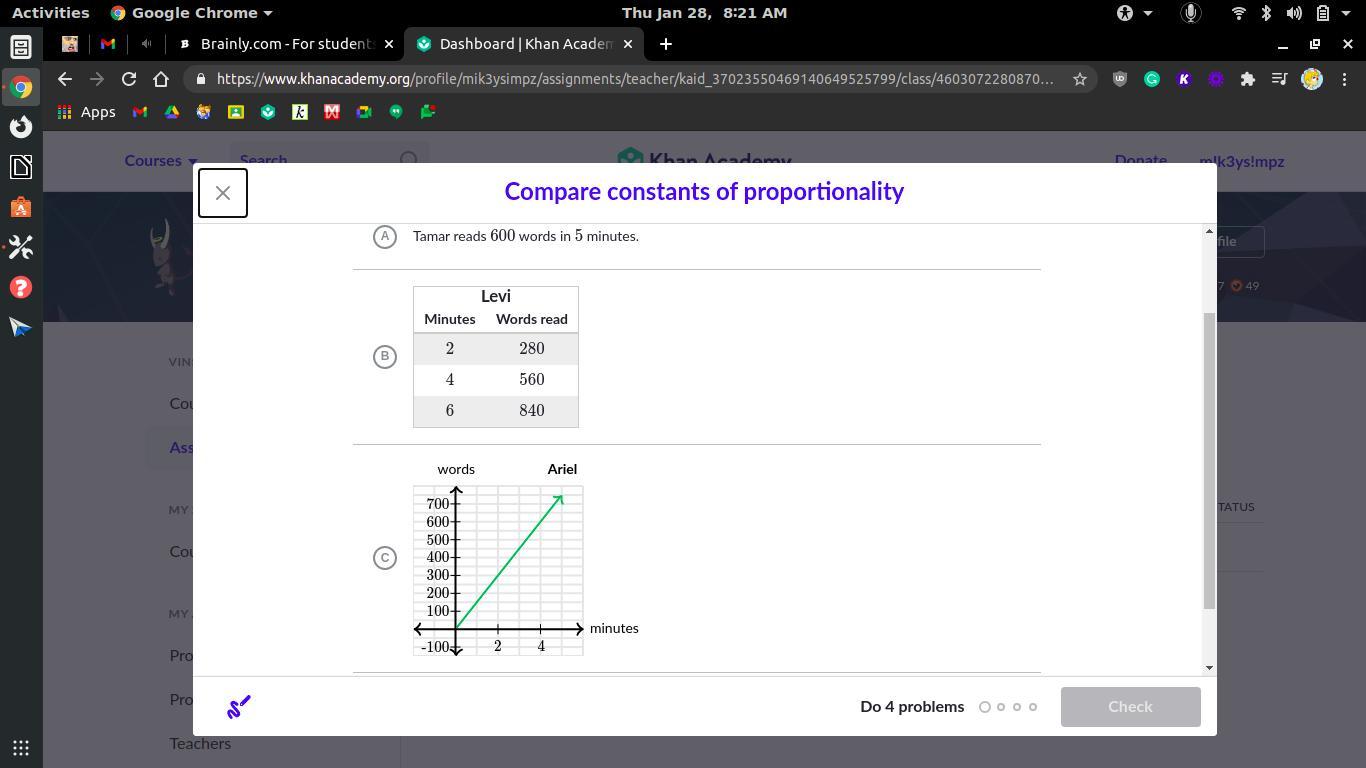
Task: Open the Chrome profile avatar menu
Action: coord(1312,79)
